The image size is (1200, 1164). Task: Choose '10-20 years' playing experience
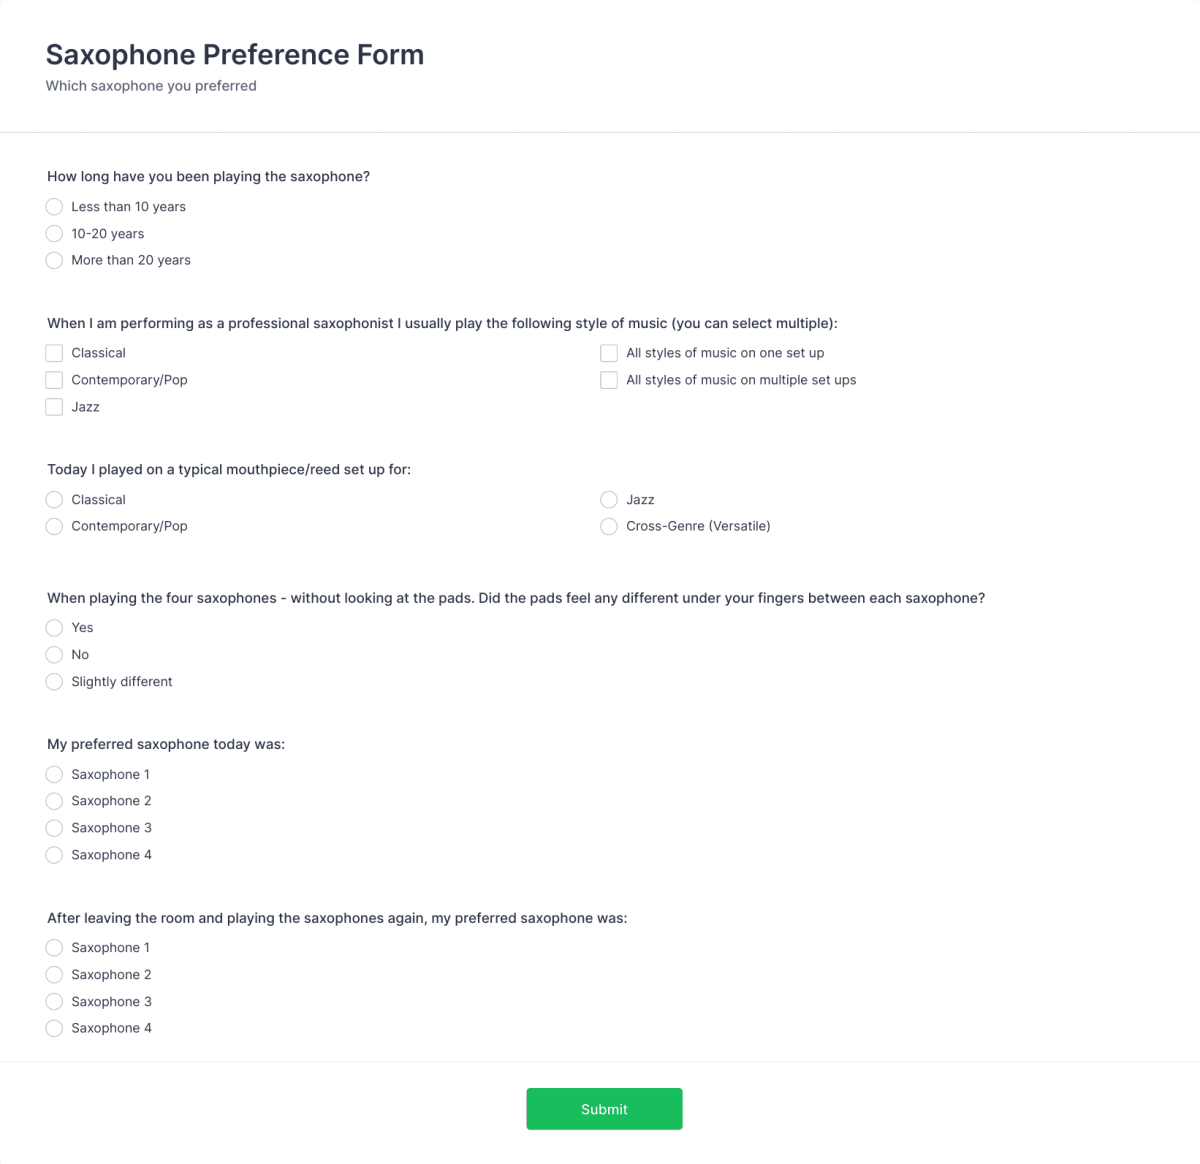tap(54, 233)
